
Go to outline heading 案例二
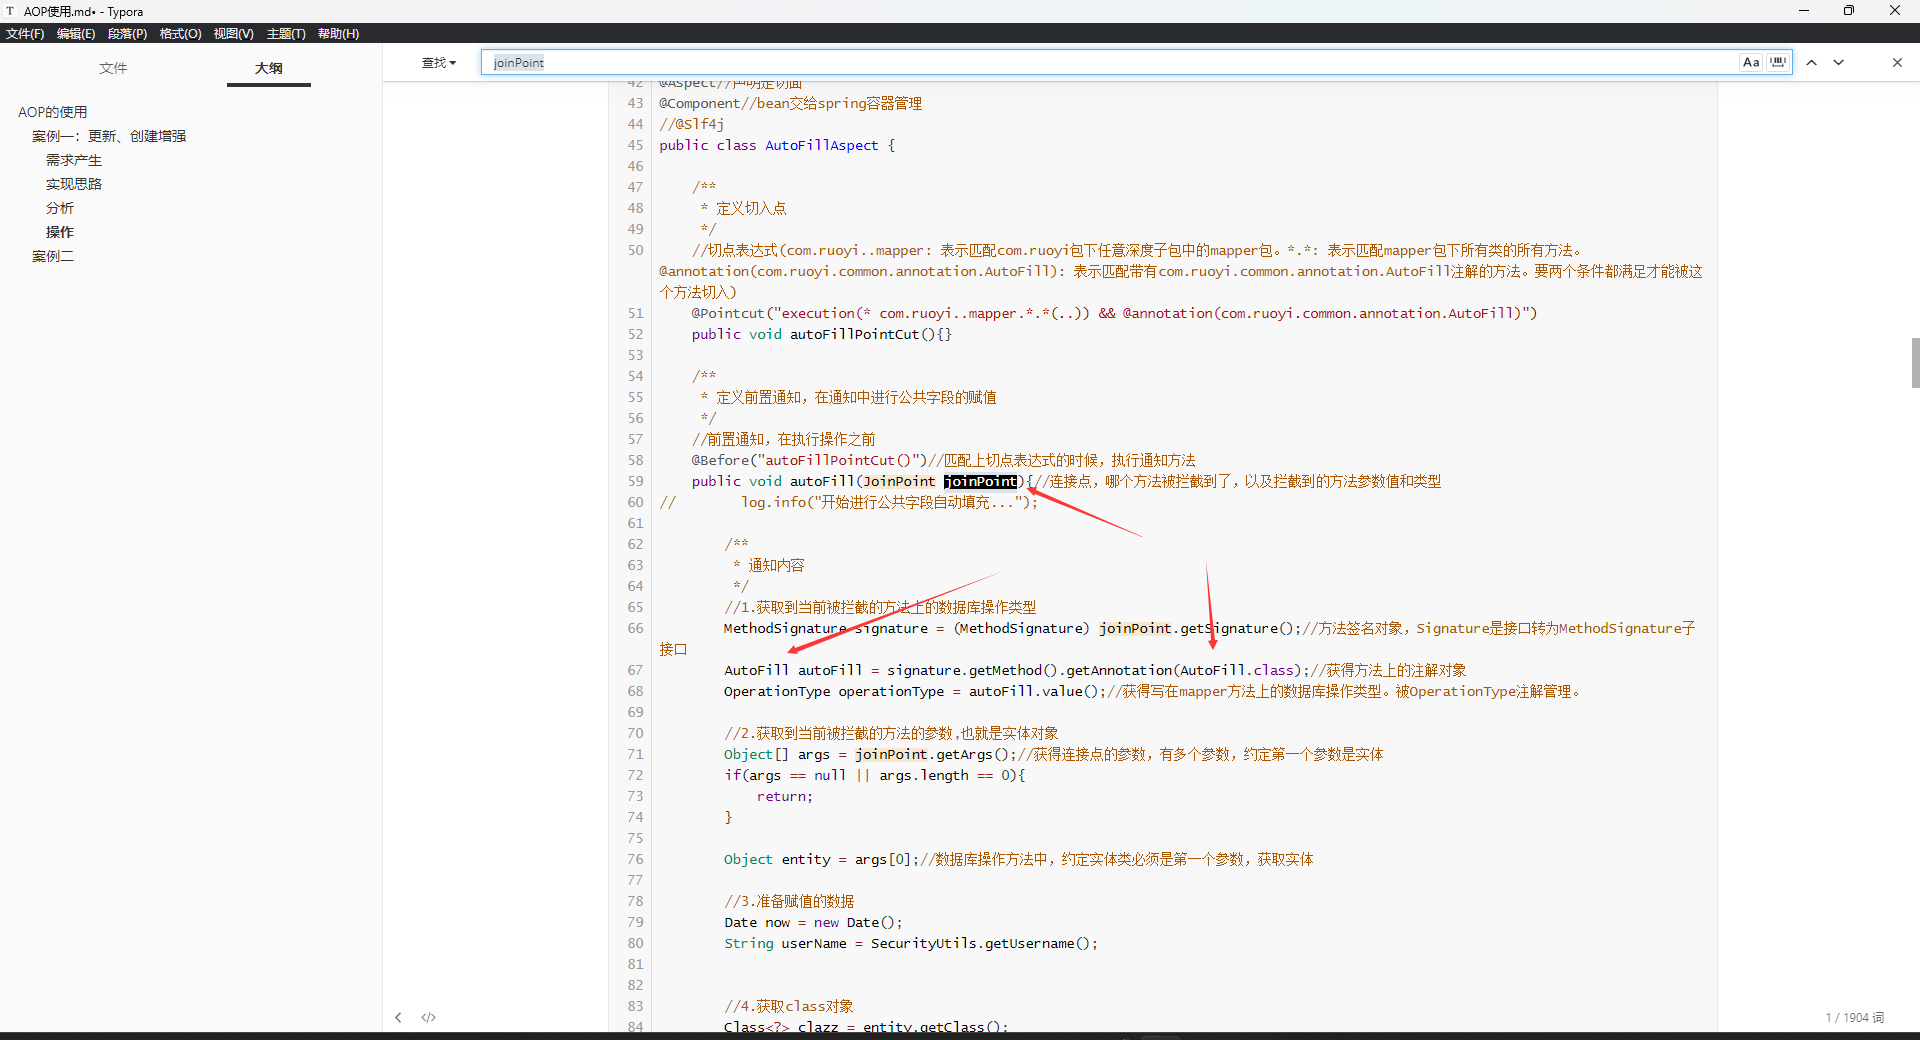(x=53, y=256)
